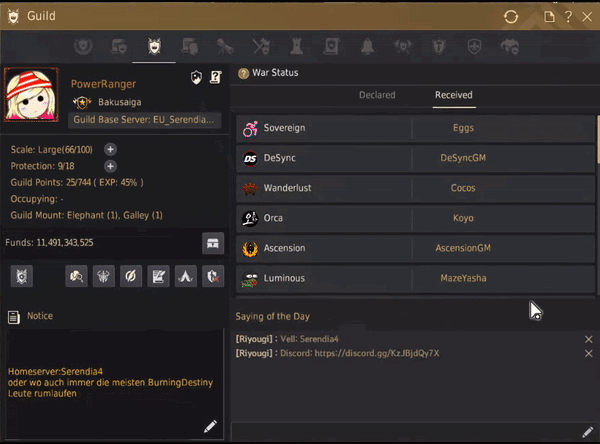The image size is (600, 444).
Task: Click guild master name DeSyncGM
Action: pyautogui.click(x=465, y=158)
